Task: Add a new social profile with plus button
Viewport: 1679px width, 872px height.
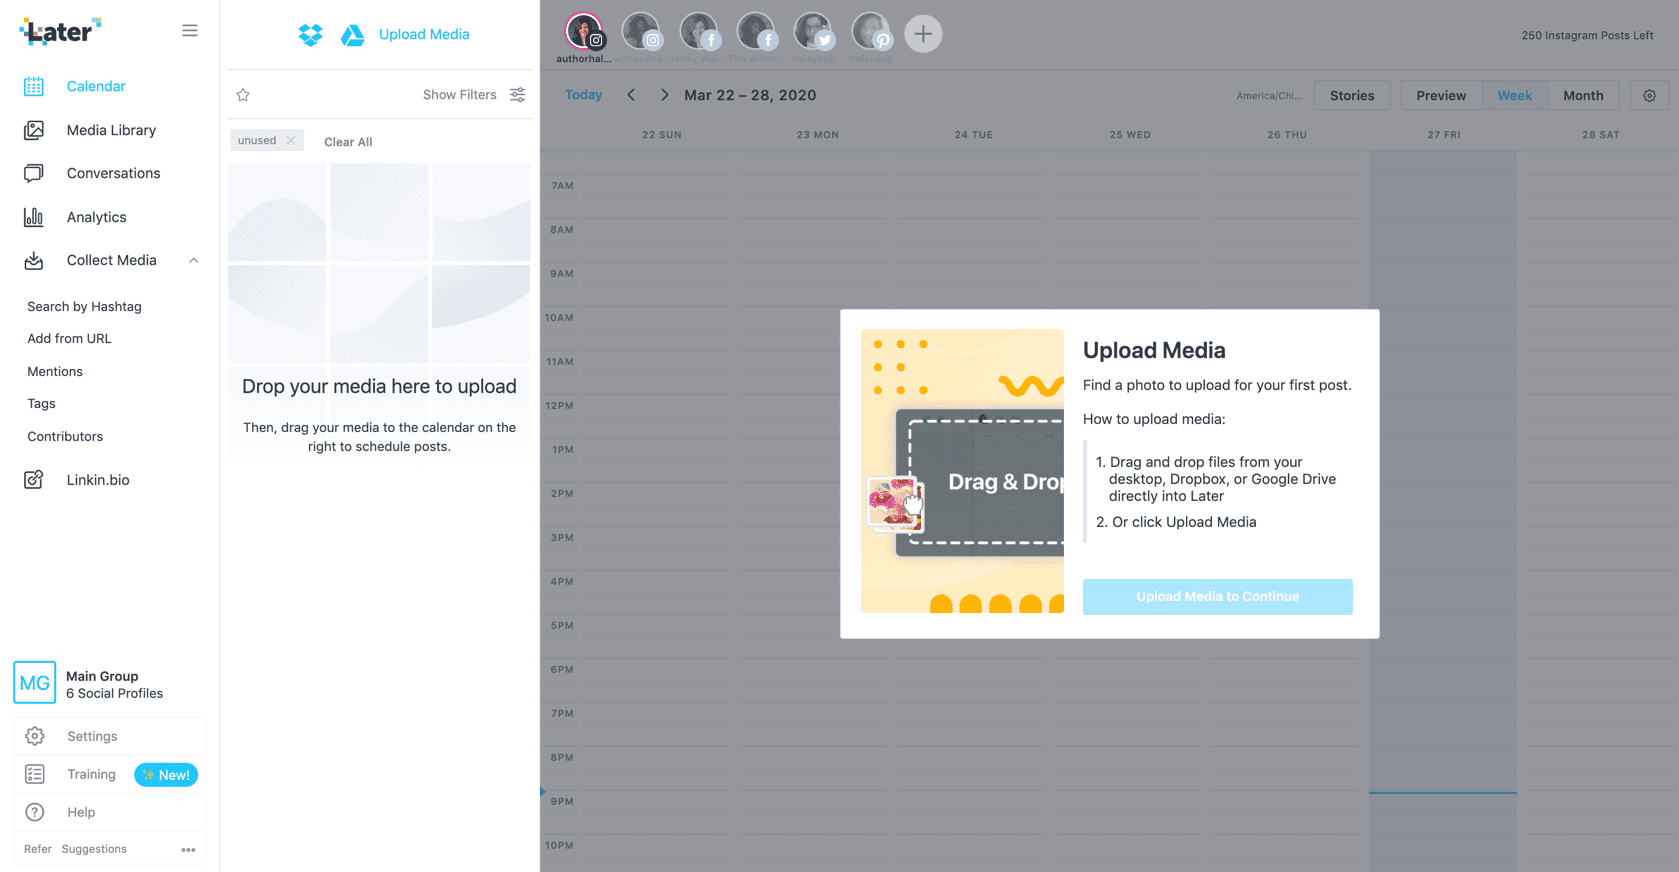Action: (x=923, y=34)
